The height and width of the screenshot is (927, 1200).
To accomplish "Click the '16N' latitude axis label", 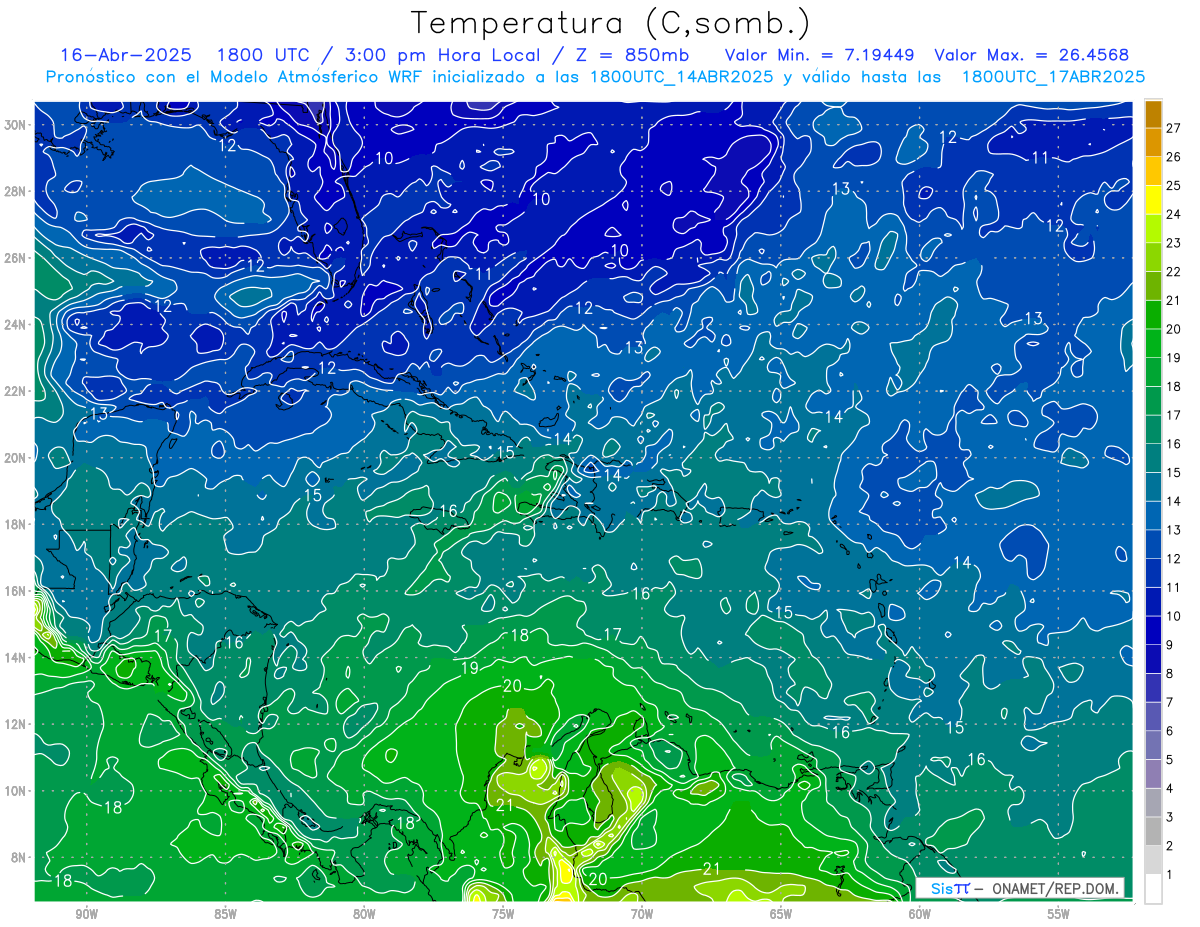I will [x=17, y=591].
